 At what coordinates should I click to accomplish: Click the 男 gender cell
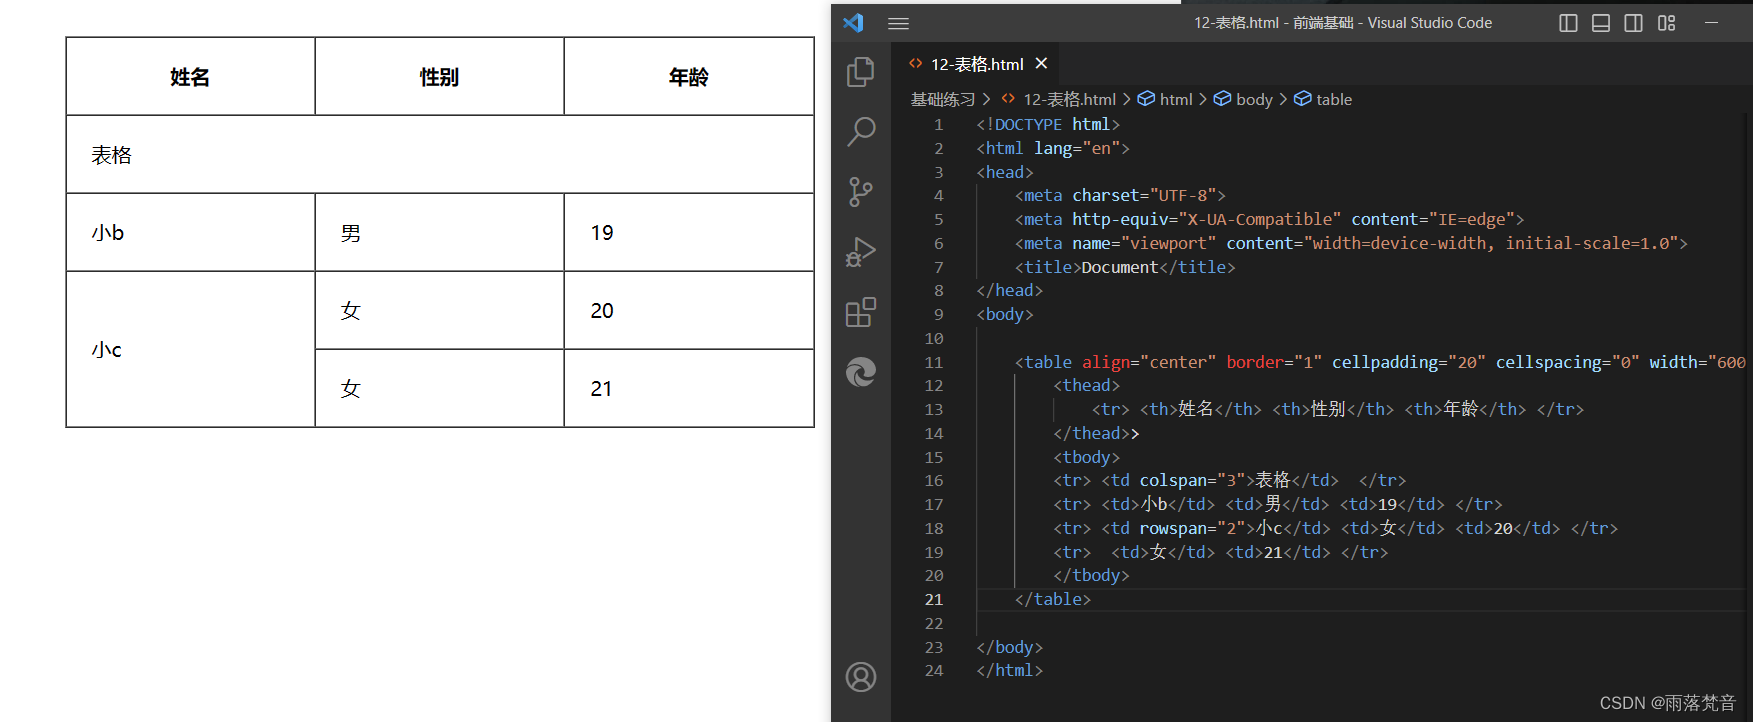[439, 233]
